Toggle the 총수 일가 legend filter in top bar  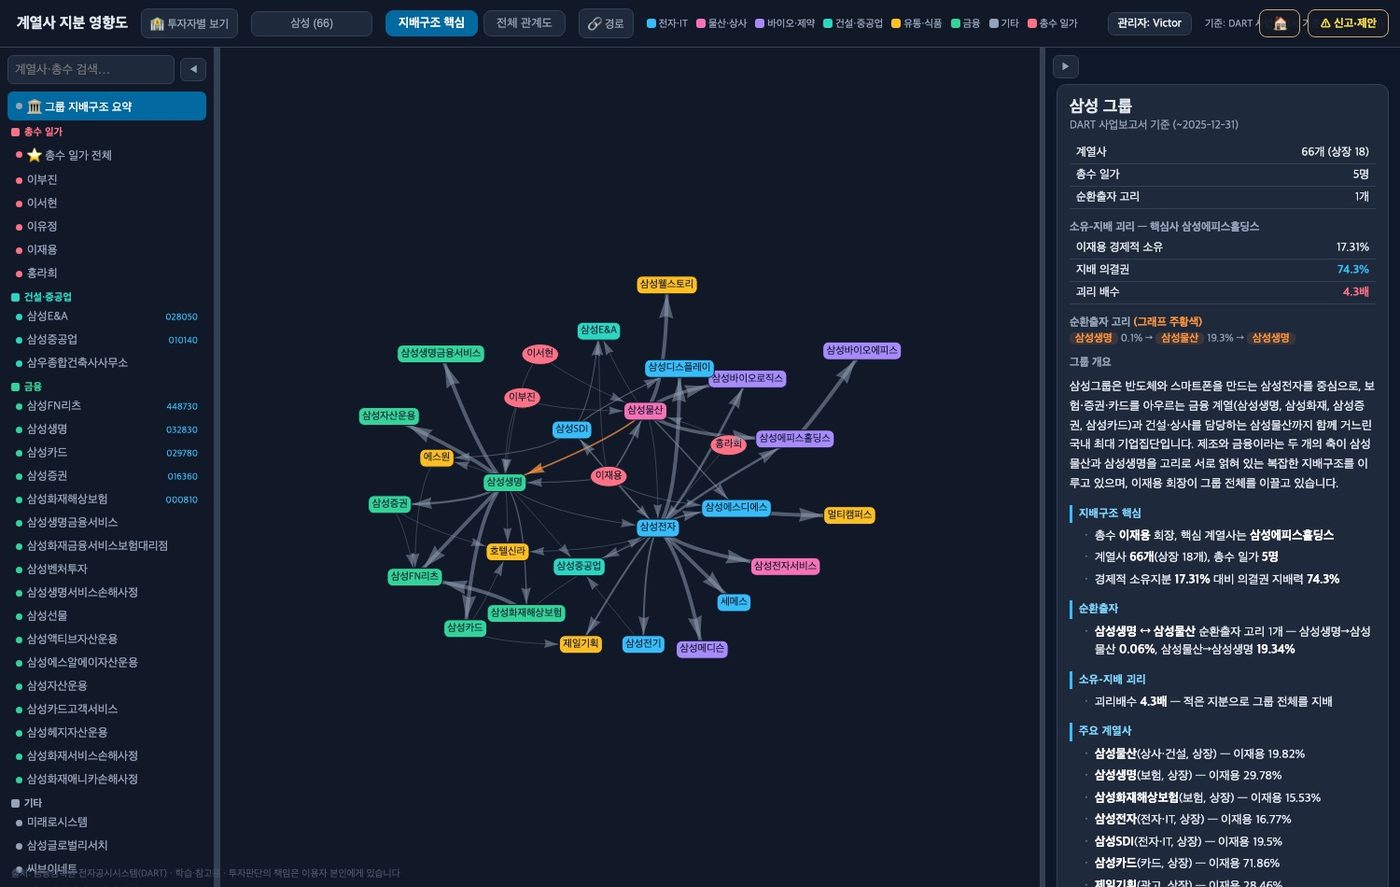(1053, 23)
